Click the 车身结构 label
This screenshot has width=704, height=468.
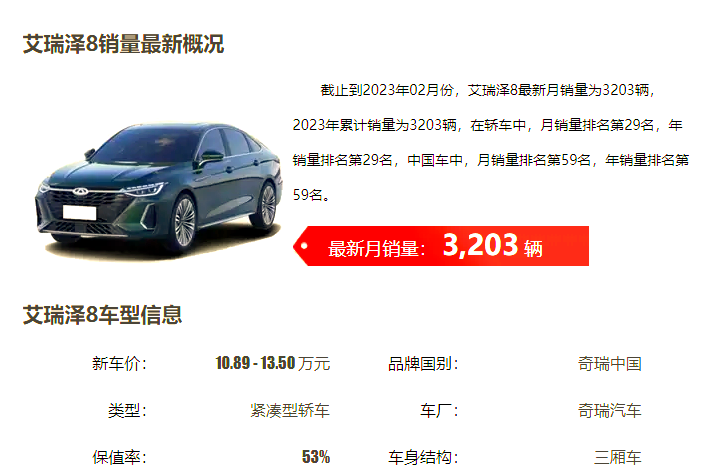[423, 457]
